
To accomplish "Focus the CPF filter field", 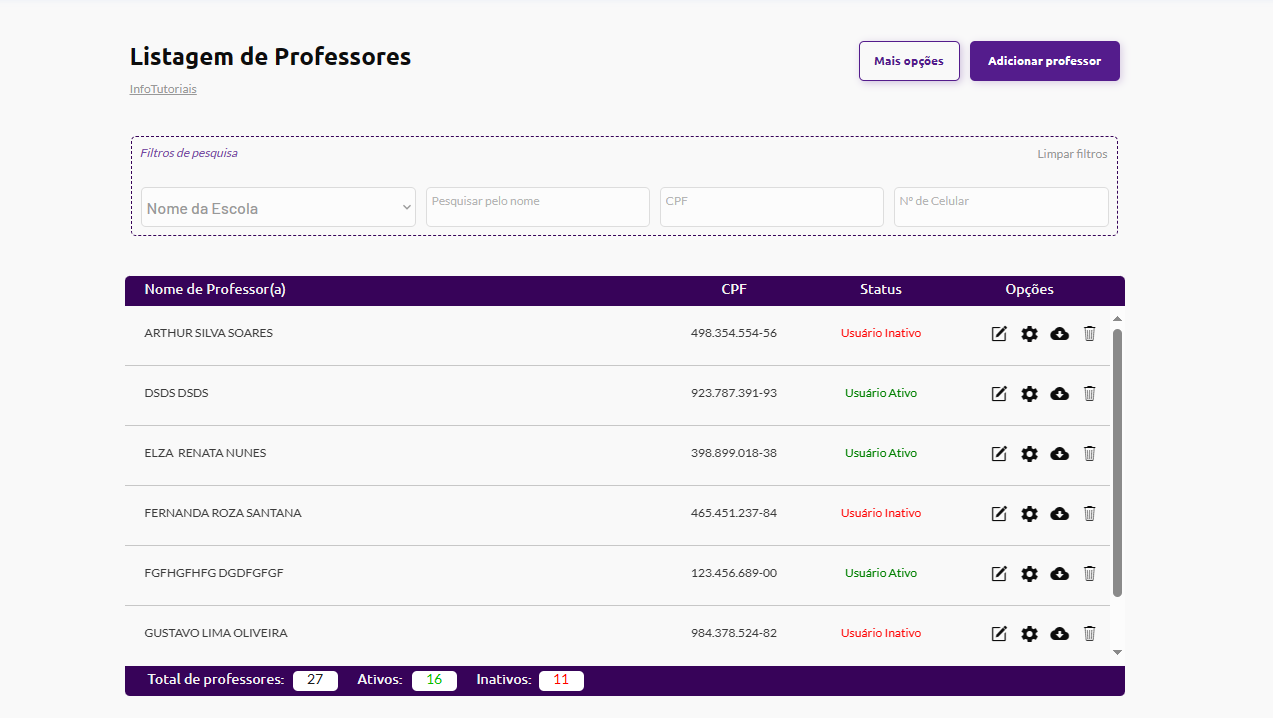I will pyautogui.click(x=772, y=207).
